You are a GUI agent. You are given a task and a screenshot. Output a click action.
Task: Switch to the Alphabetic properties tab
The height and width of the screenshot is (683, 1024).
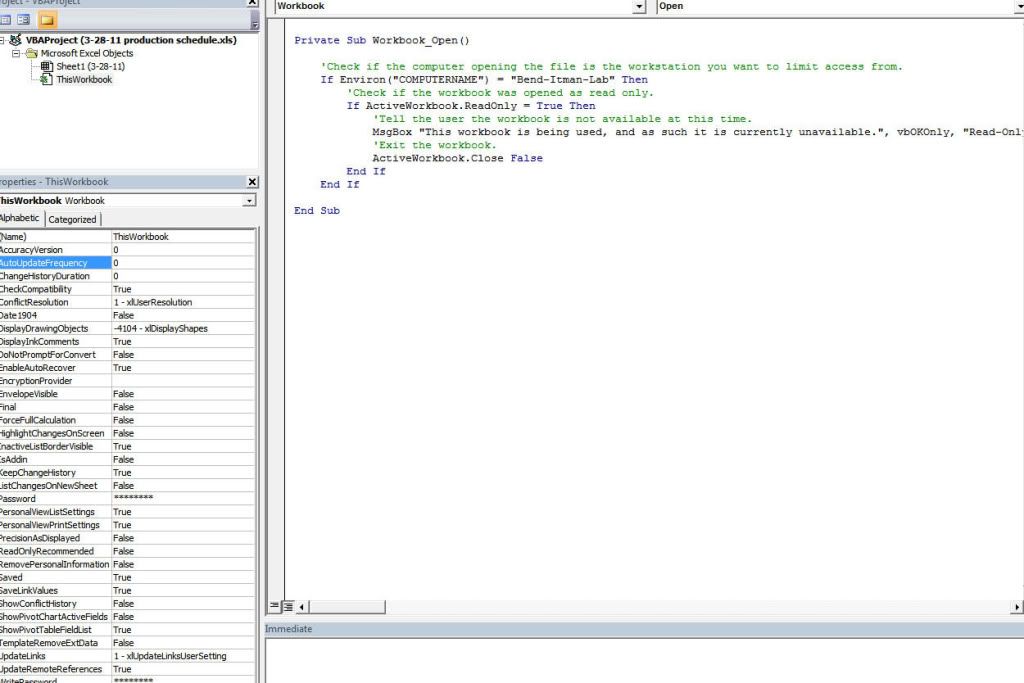[x=20, y=218]
